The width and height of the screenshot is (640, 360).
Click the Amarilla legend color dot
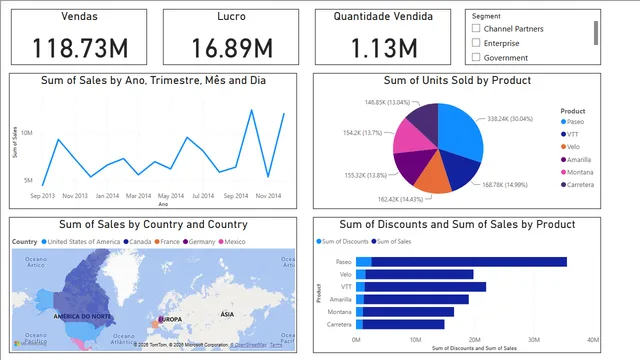tap(563, 160)
